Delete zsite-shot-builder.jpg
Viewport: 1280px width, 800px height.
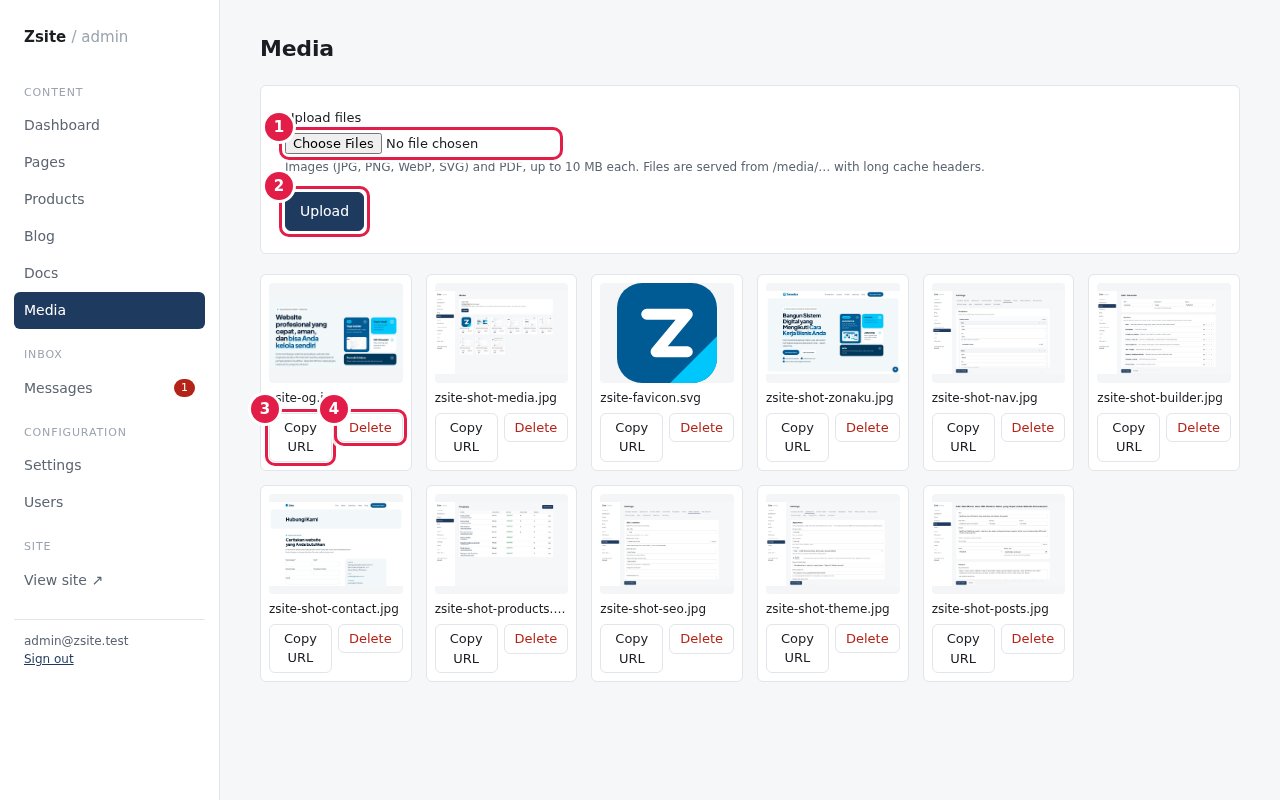[1198, 427]
